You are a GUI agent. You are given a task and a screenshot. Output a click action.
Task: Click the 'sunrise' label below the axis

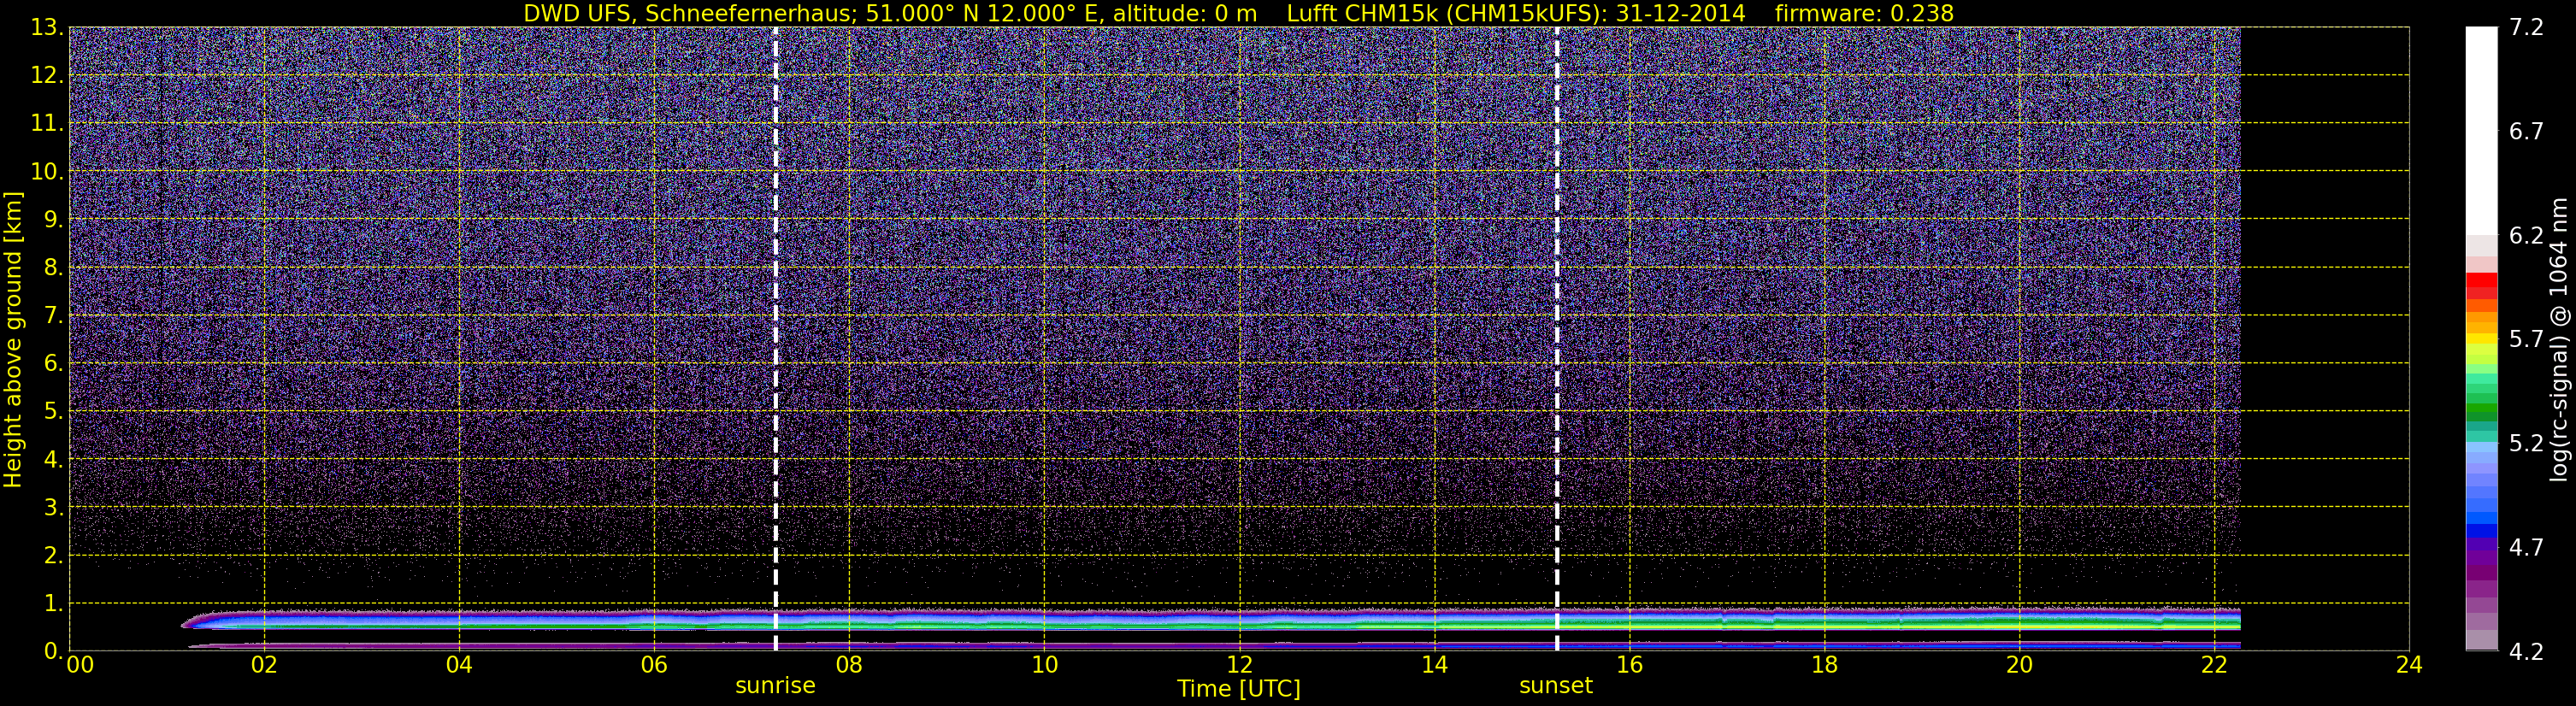[x=775, y=686]
